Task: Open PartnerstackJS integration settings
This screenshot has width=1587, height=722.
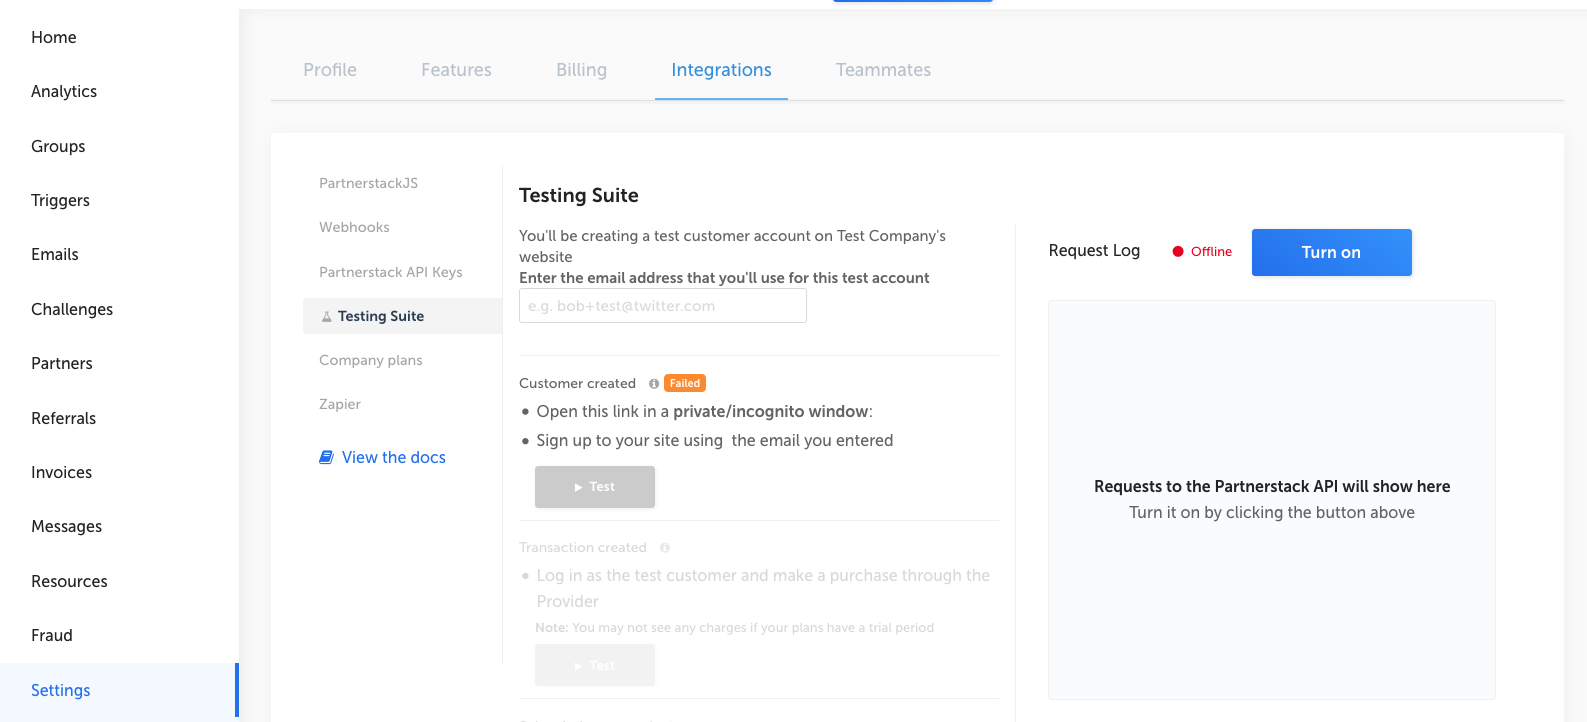Action: click(x=369, y=183)
